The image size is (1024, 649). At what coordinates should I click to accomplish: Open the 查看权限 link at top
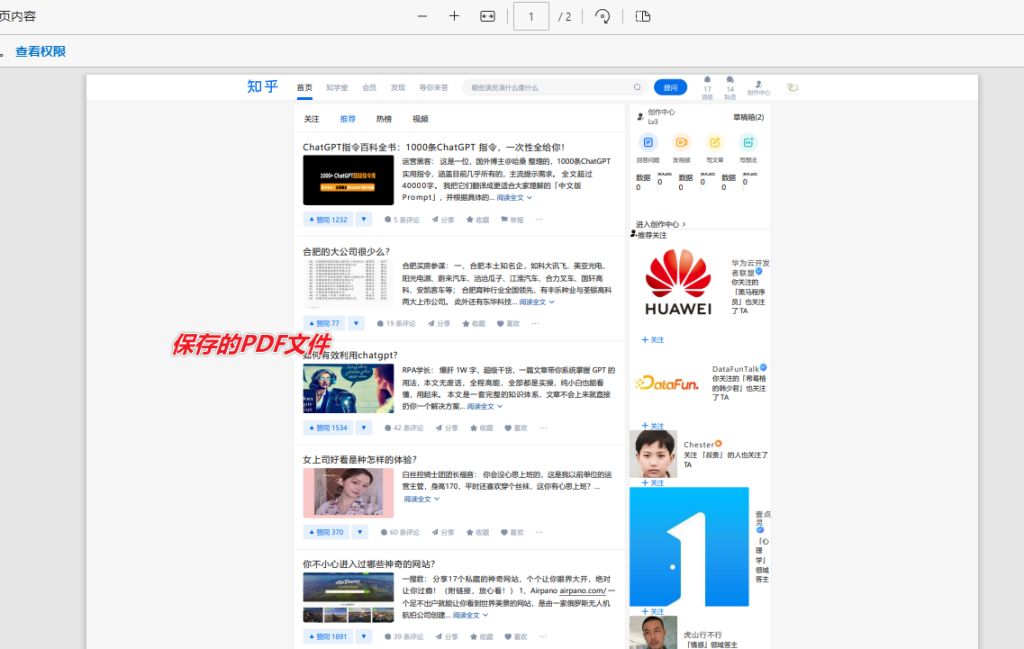coord(41,51)
